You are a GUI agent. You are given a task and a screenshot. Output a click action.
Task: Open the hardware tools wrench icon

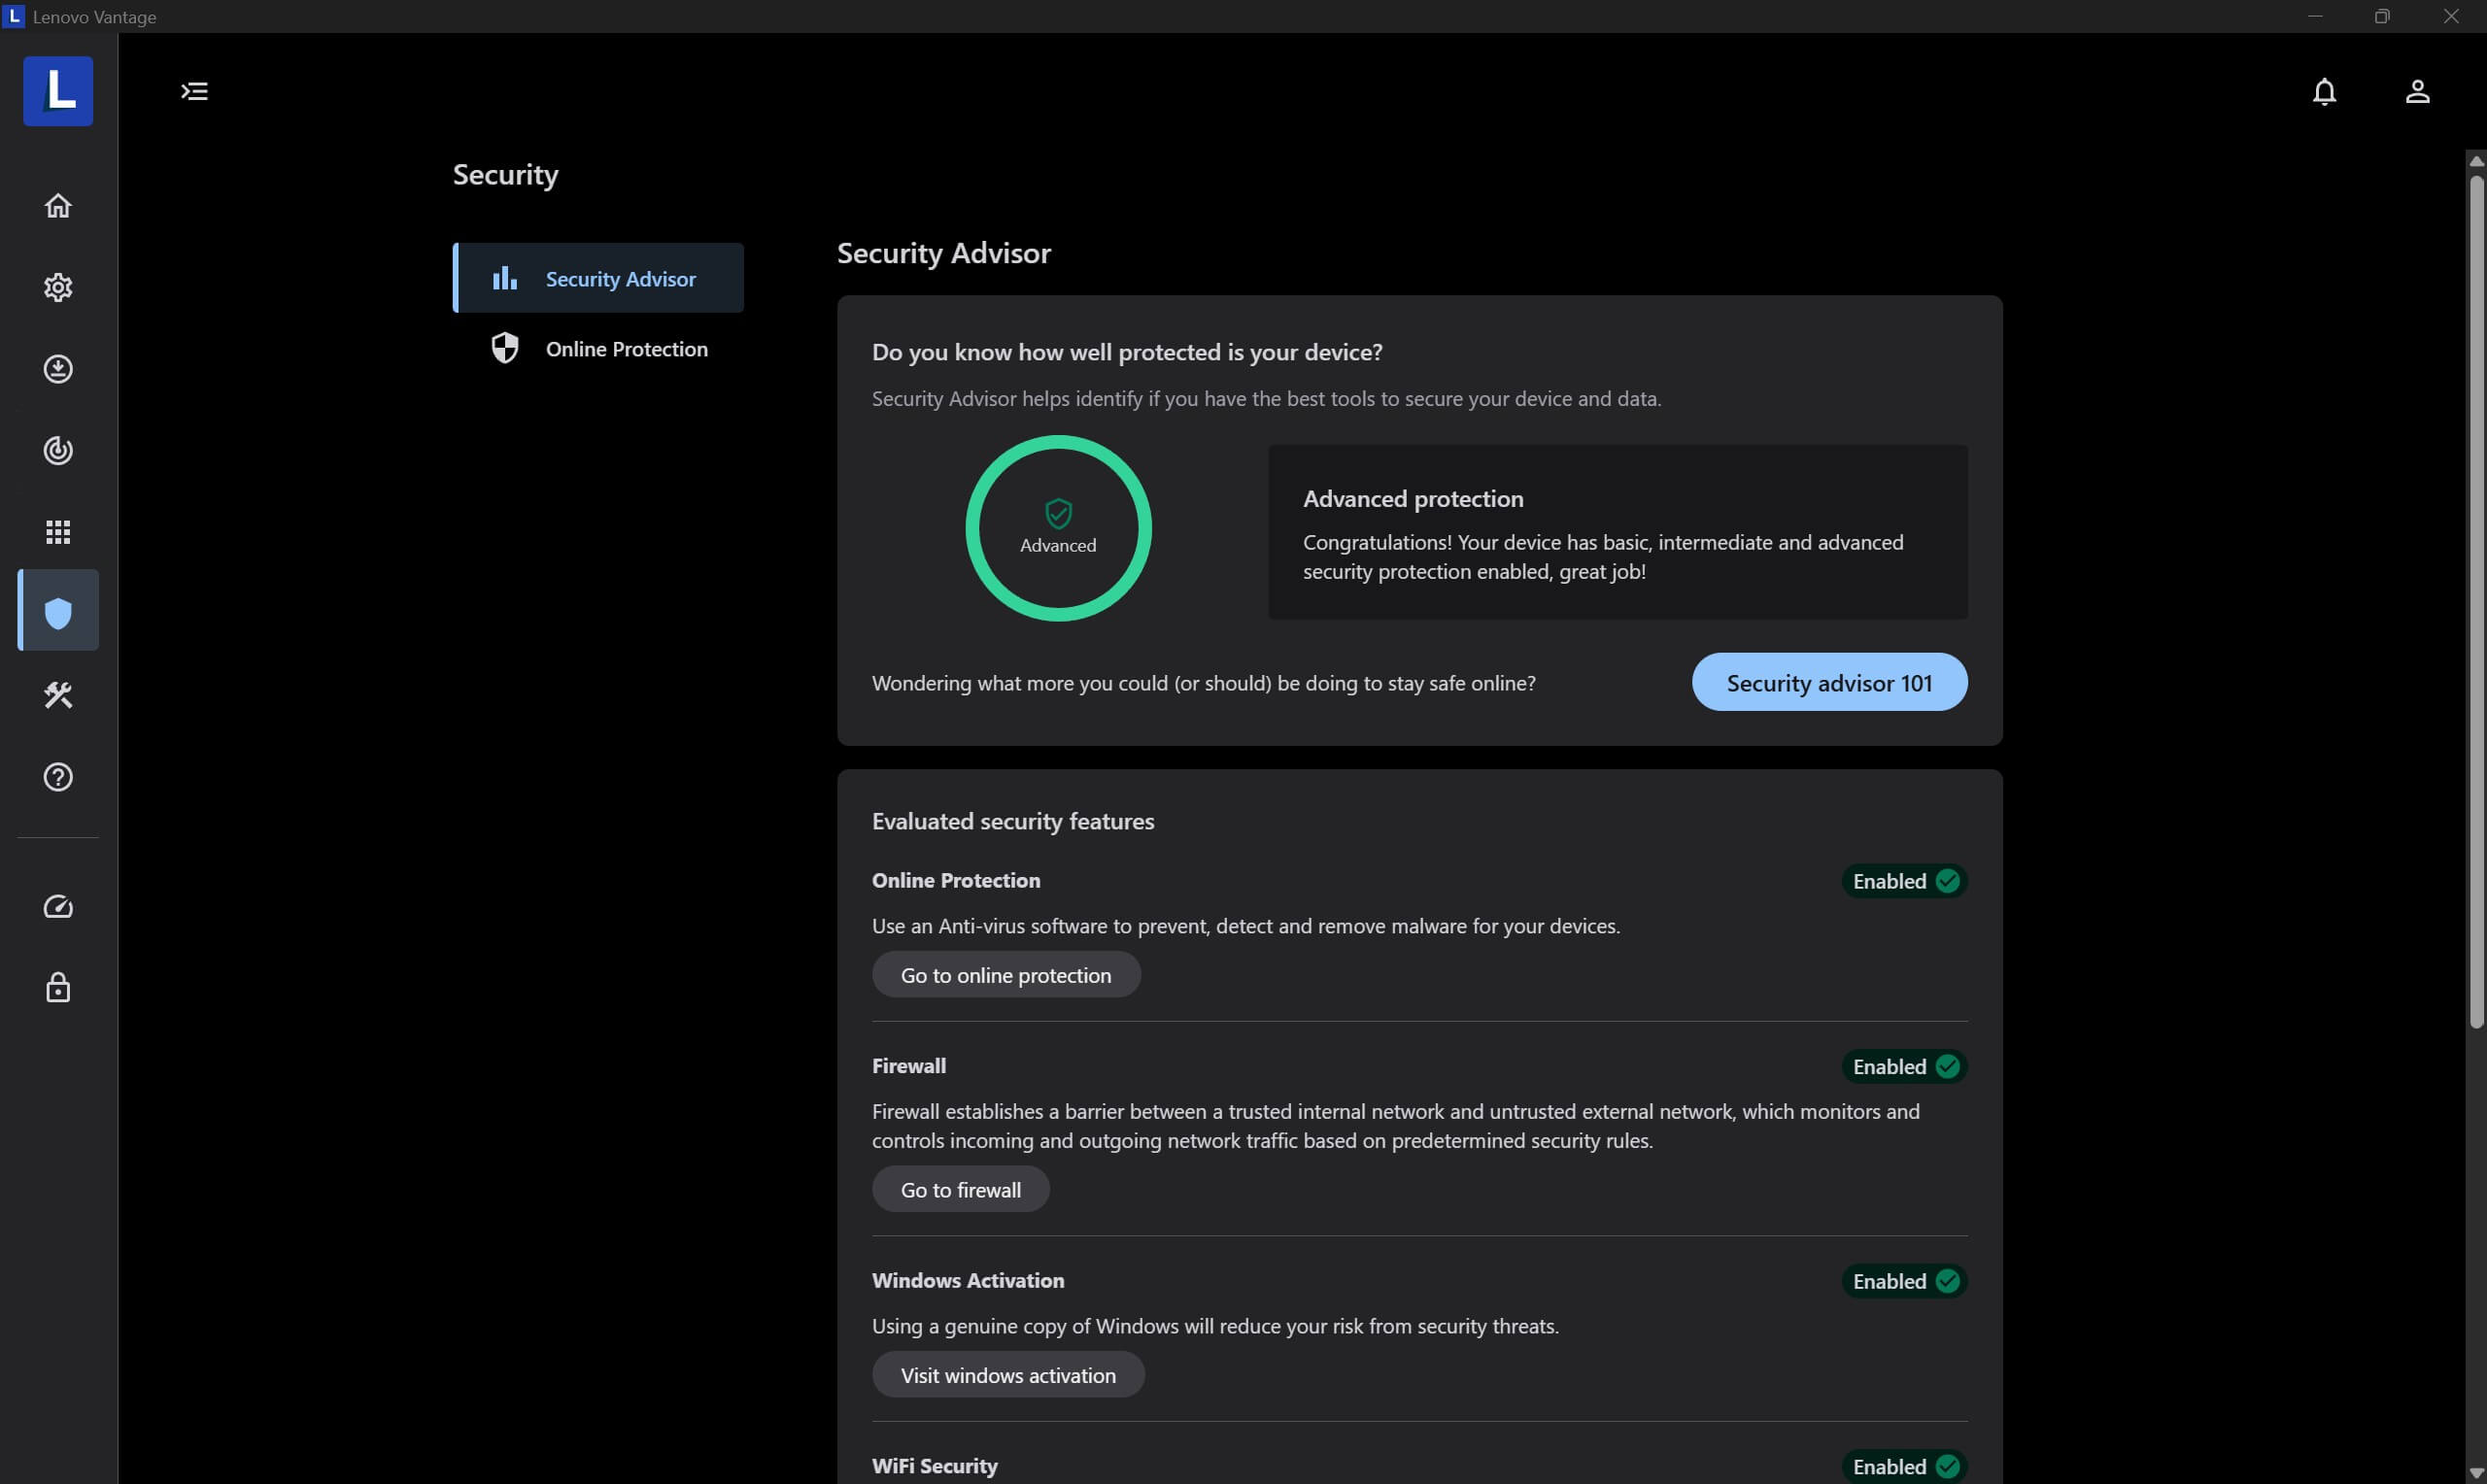pyautogui.click(x=58, y=695)
